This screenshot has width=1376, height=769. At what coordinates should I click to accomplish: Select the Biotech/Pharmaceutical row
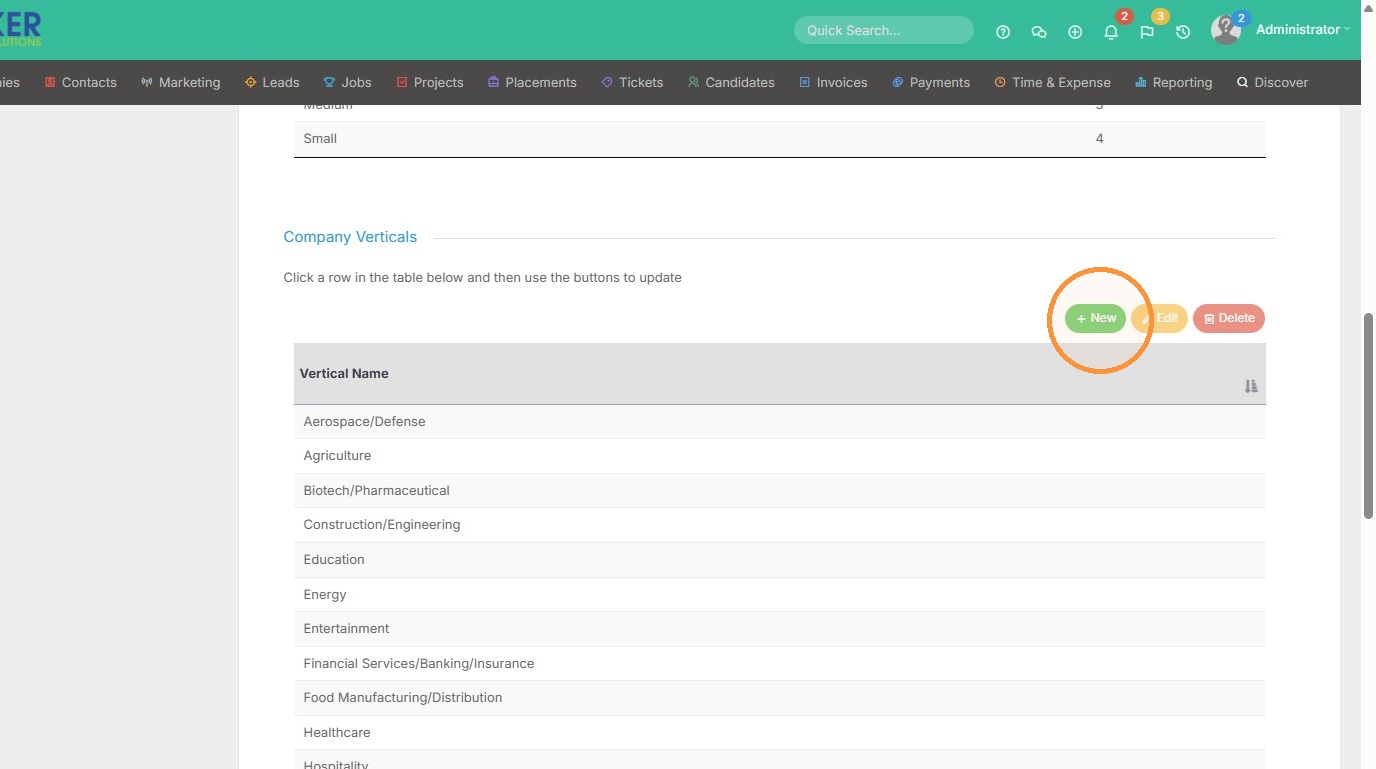(x=780, y=491)
